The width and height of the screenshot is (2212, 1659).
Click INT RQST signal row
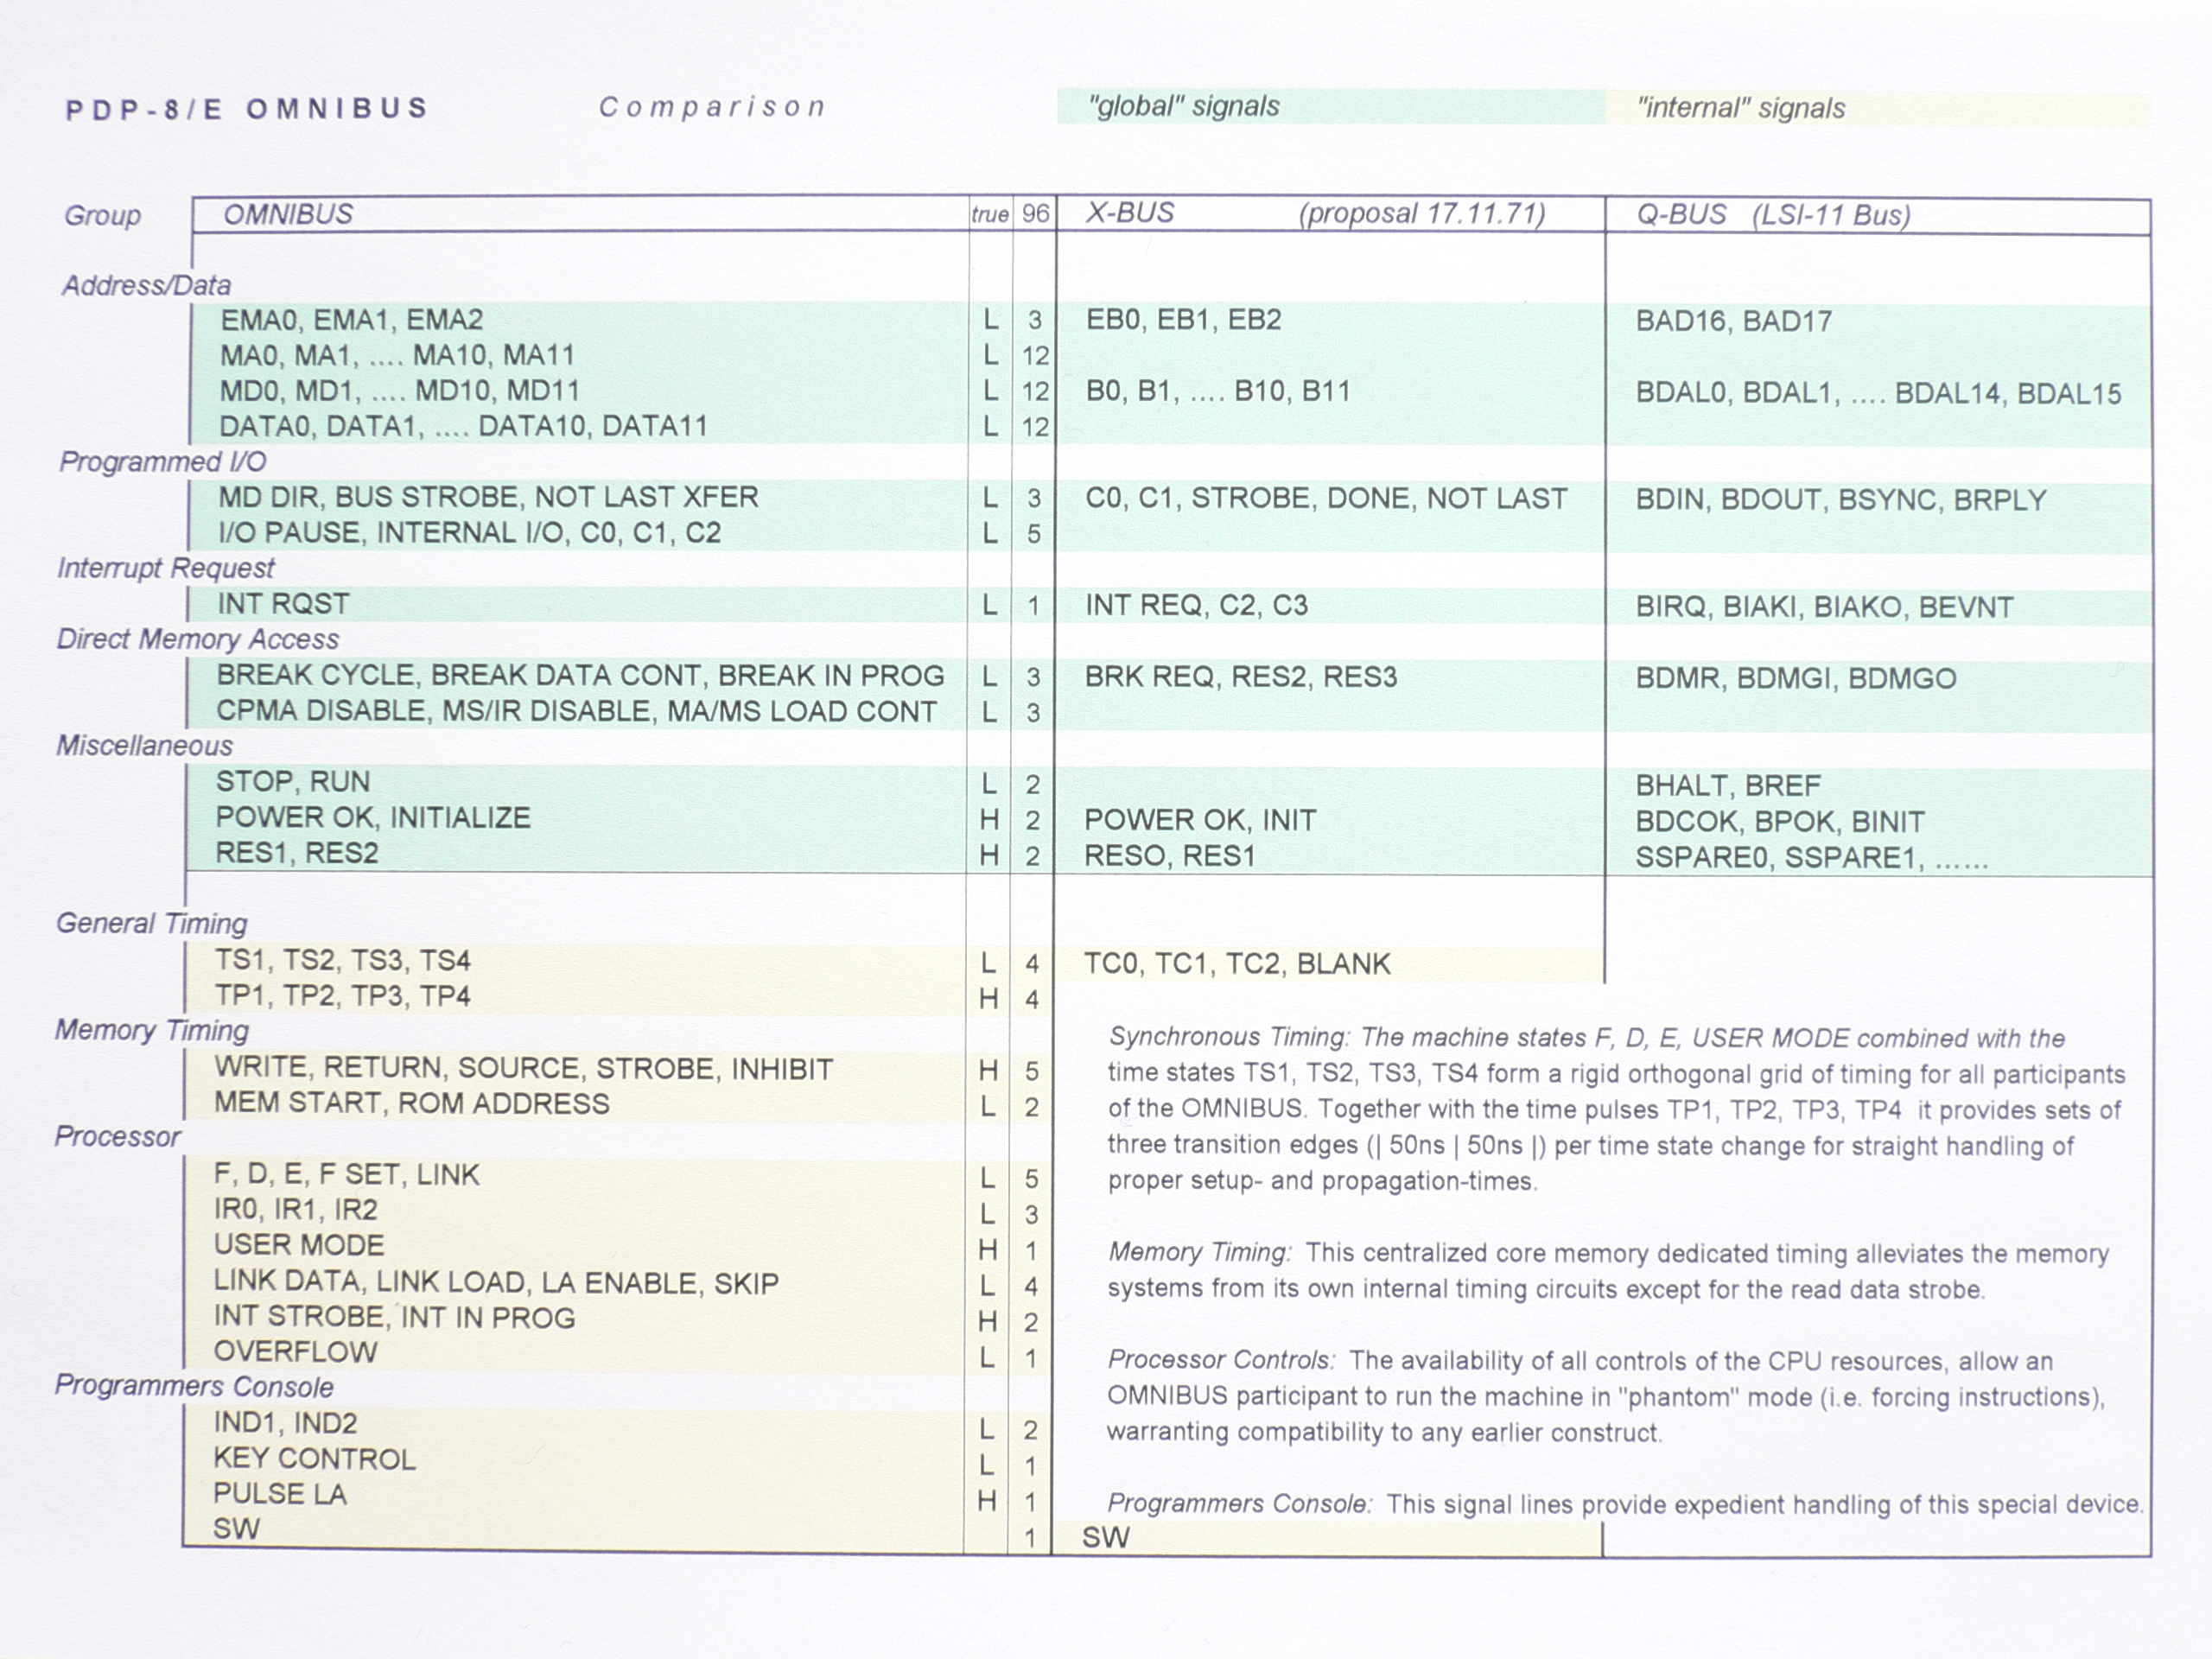[x=283, y=604]
